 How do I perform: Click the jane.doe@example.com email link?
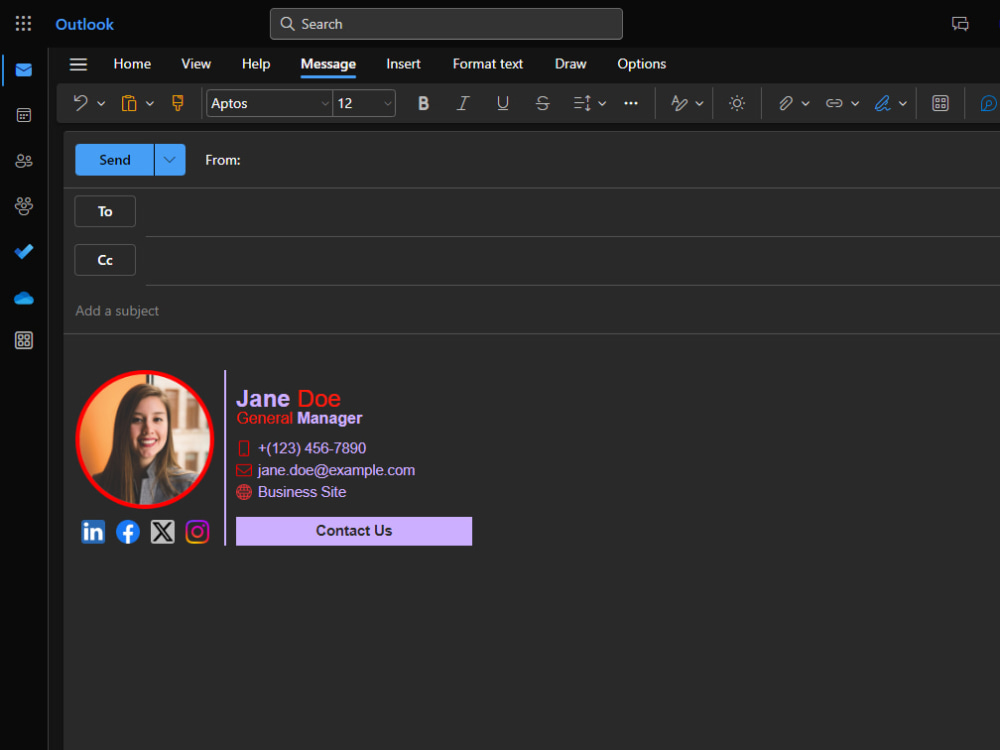click(x=336, y=471)
